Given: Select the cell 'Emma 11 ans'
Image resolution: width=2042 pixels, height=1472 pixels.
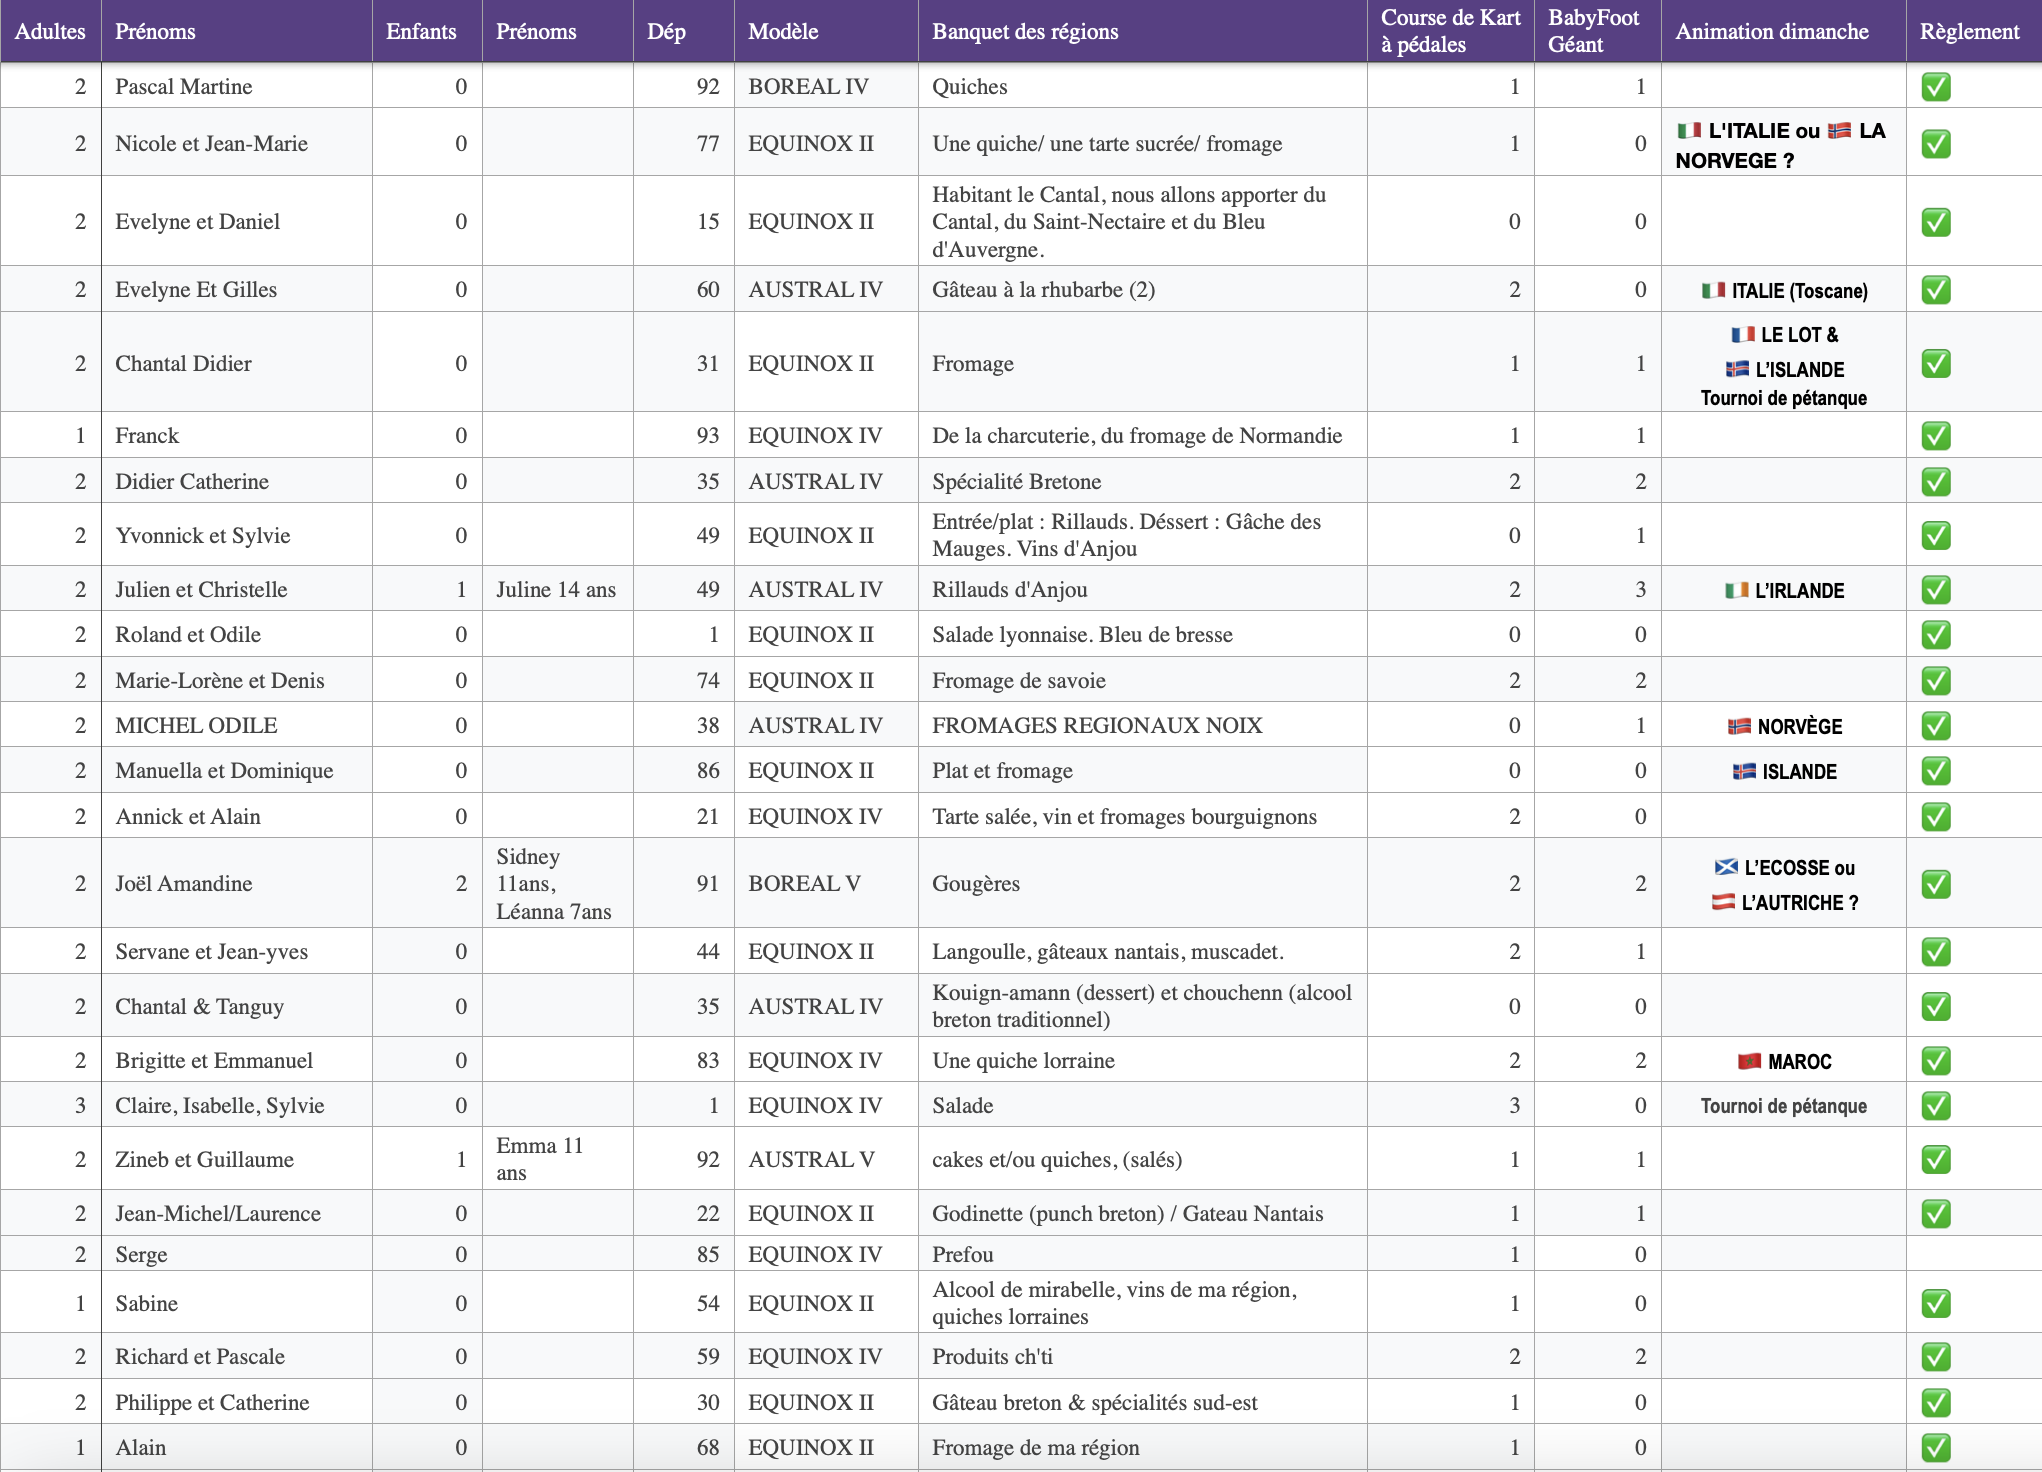Looking at the screenshot, I should coord(558,1159).
